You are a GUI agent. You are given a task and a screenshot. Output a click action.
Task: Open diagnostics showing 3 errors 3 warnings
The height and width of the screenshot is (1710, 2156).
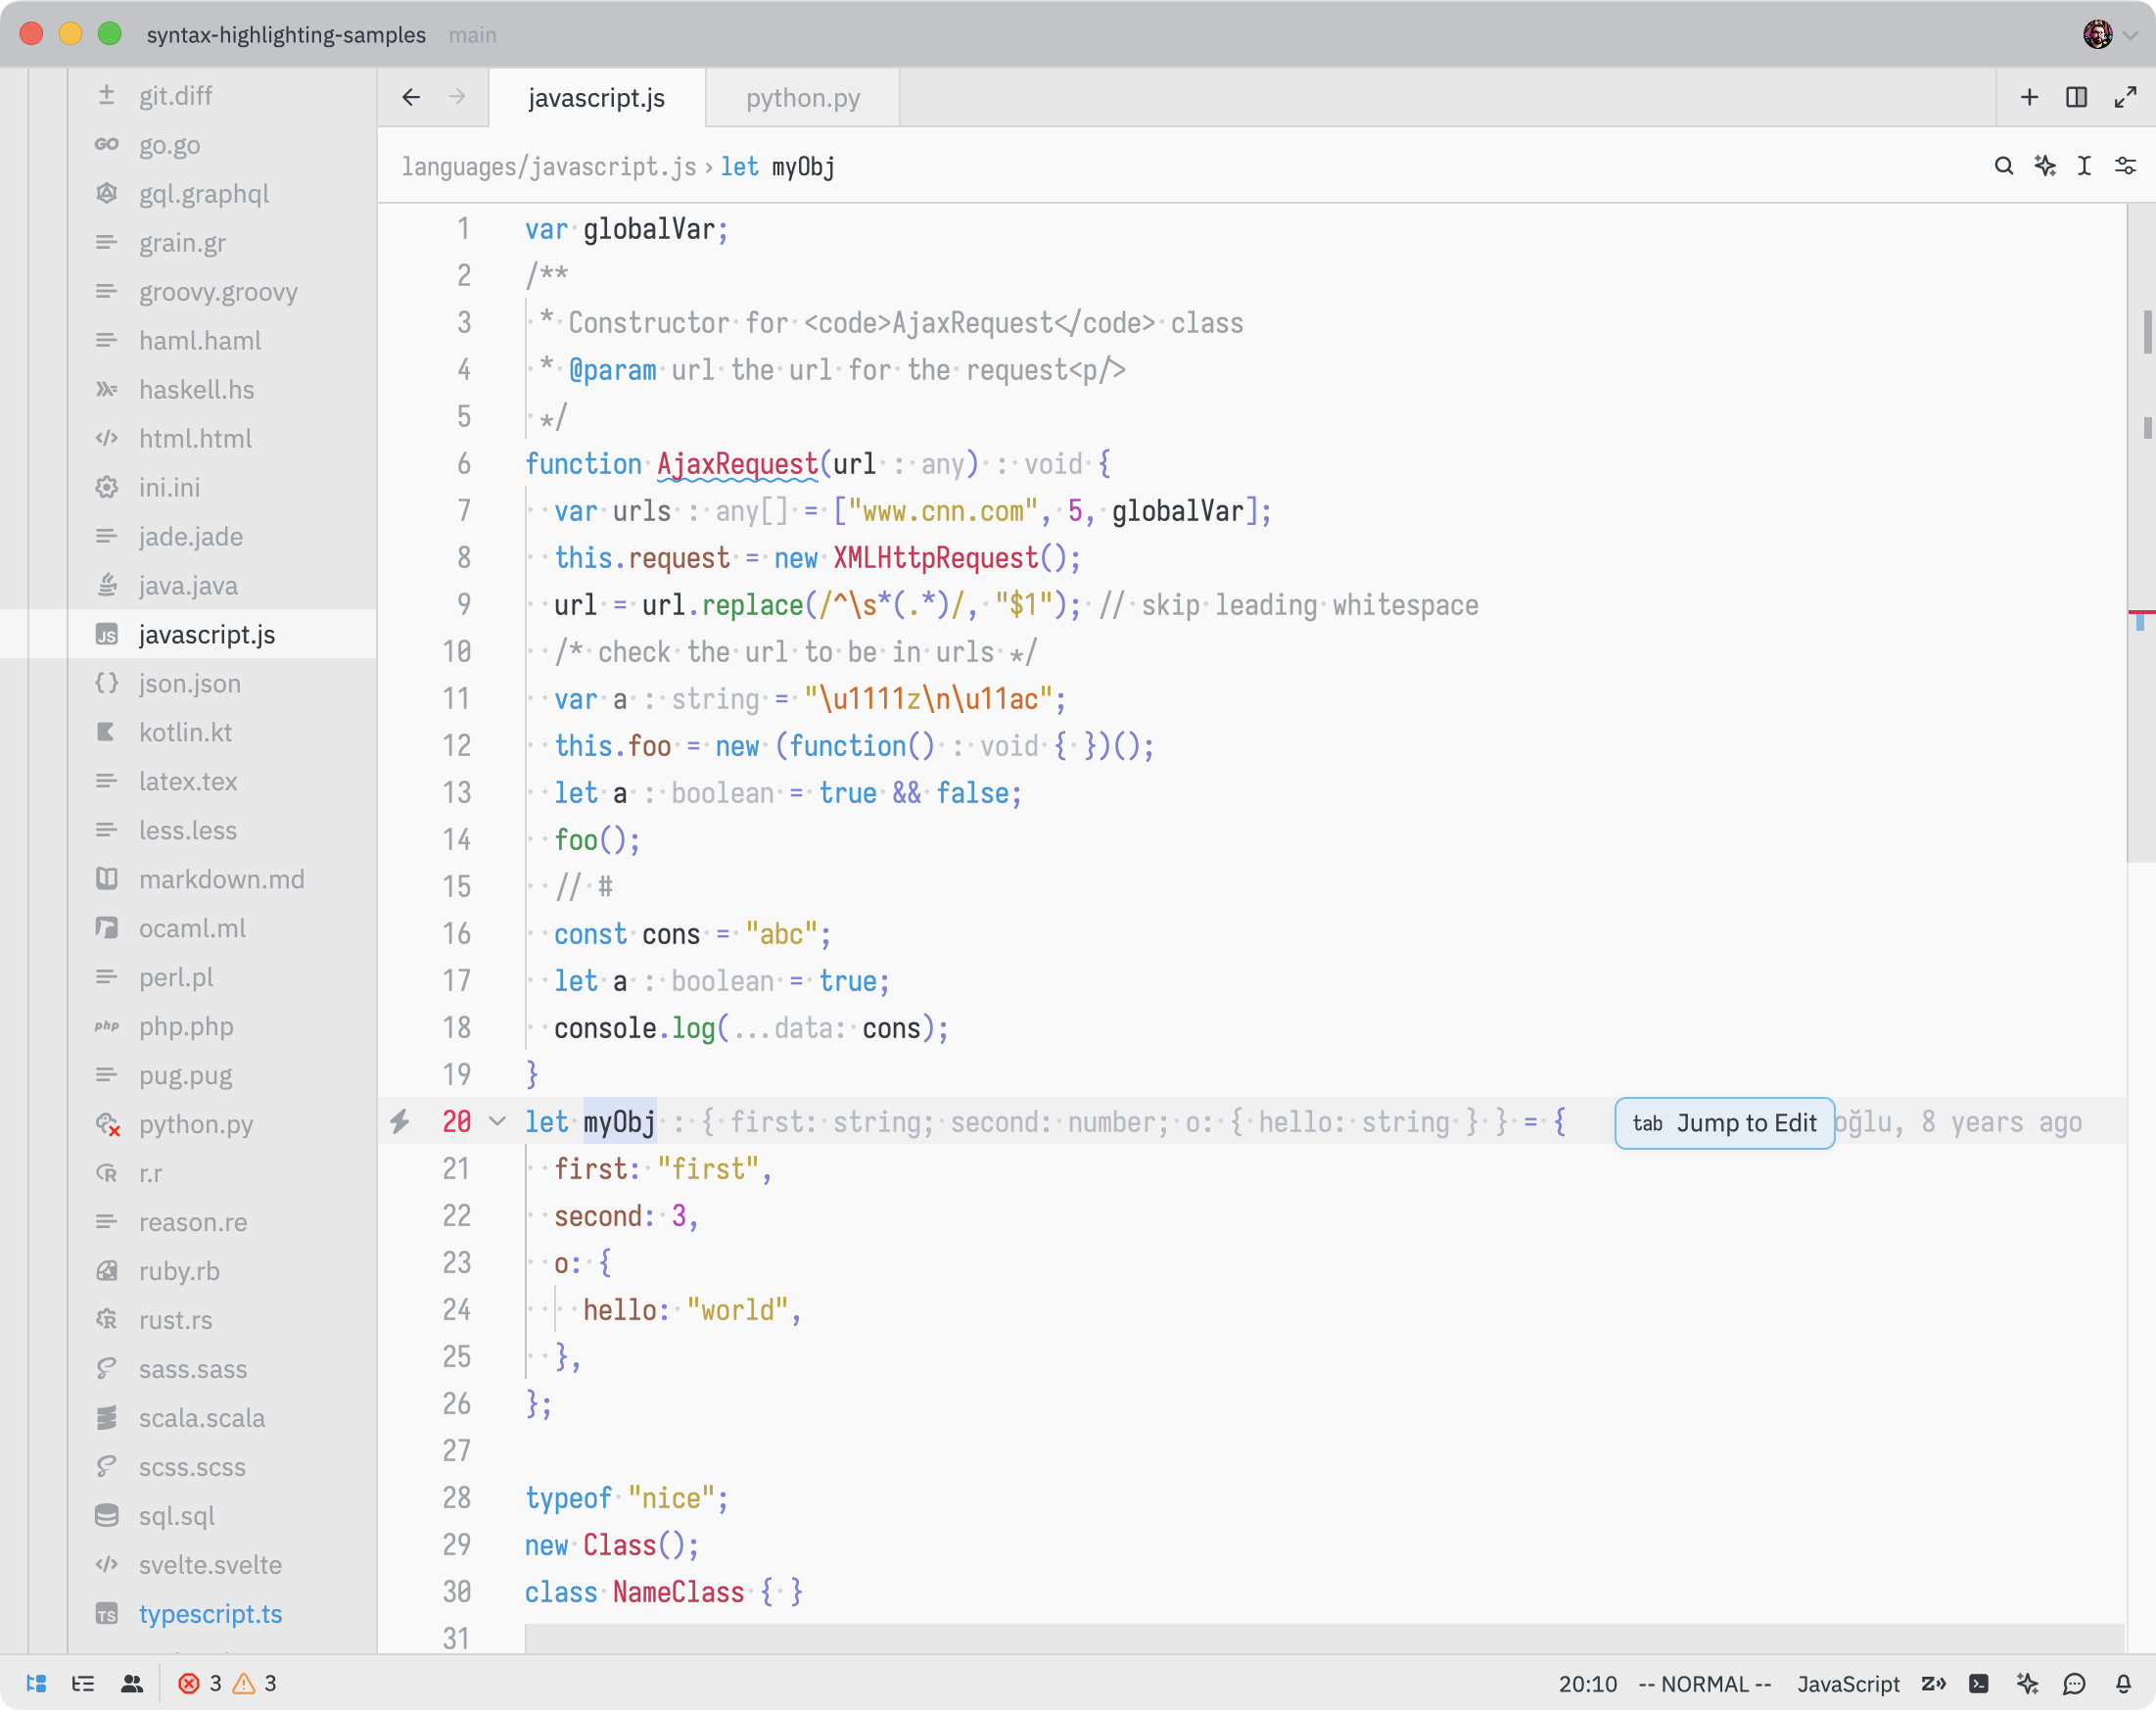[x=227, y=1683]
